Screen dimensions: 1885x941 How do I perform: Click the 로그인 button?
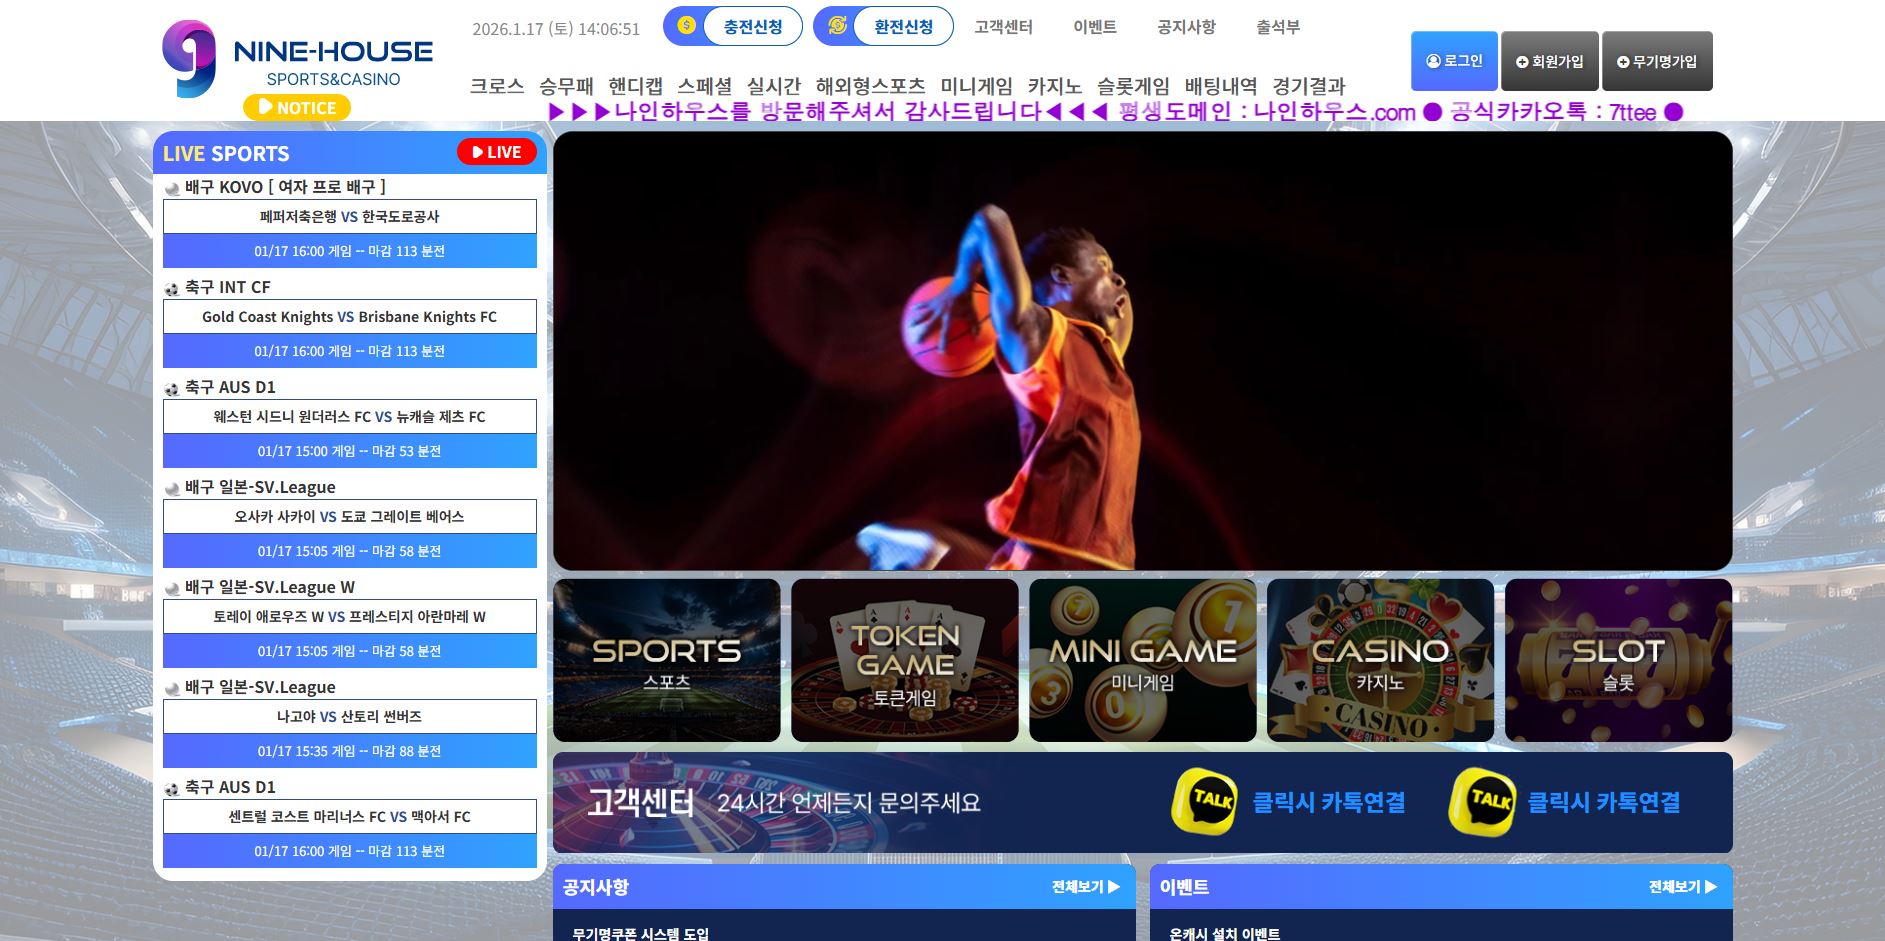coord(1454,61)
